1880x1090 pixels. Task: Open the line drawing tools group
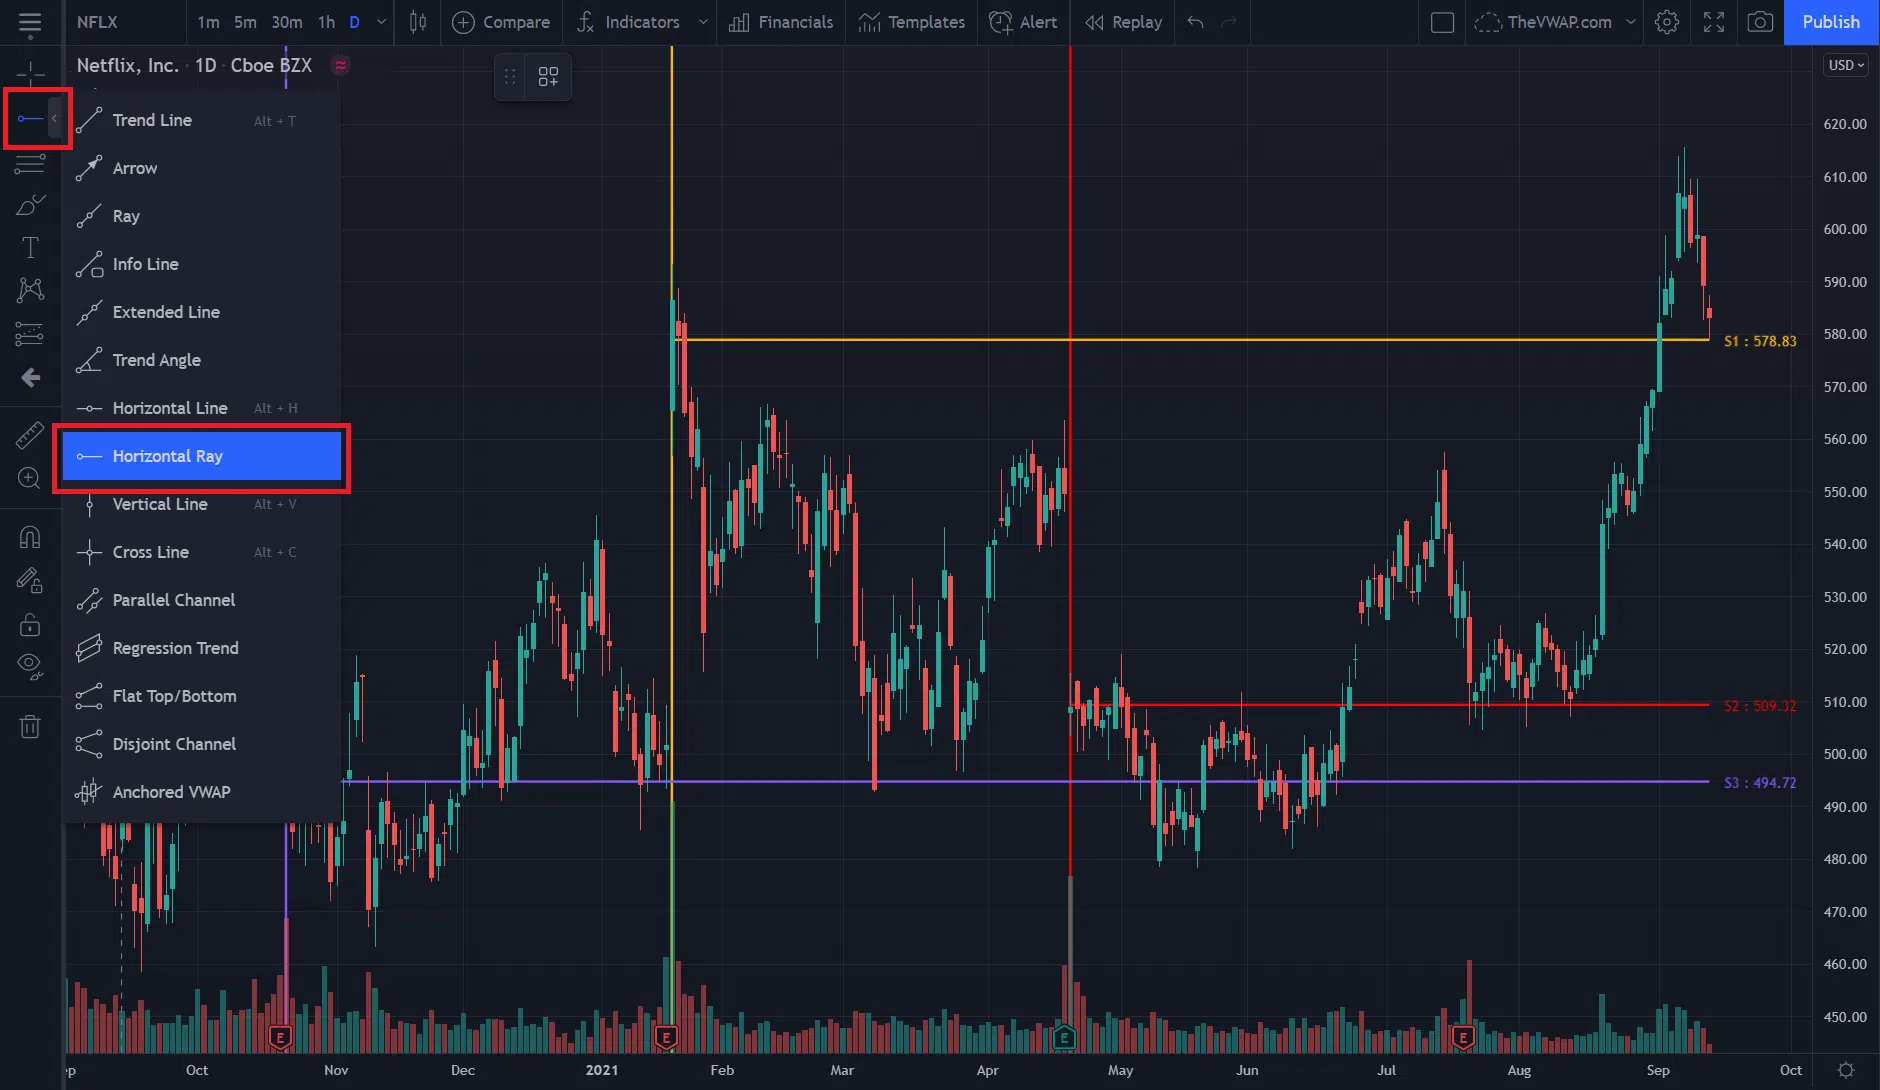pos(30,119)
